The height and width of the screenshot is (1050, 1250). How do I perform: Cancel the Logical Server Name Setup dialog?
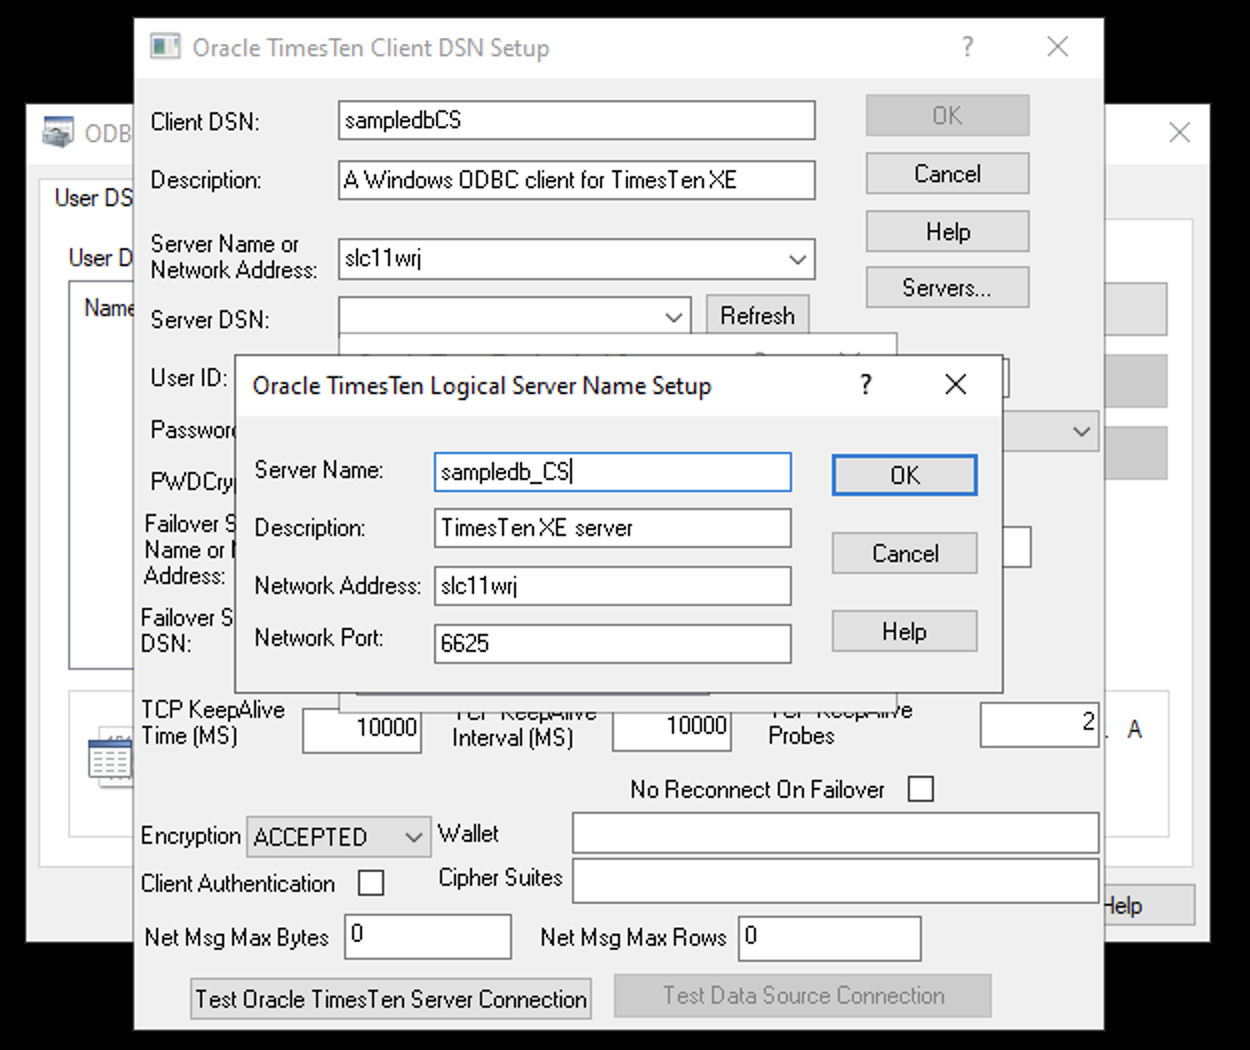pos(904,553)
